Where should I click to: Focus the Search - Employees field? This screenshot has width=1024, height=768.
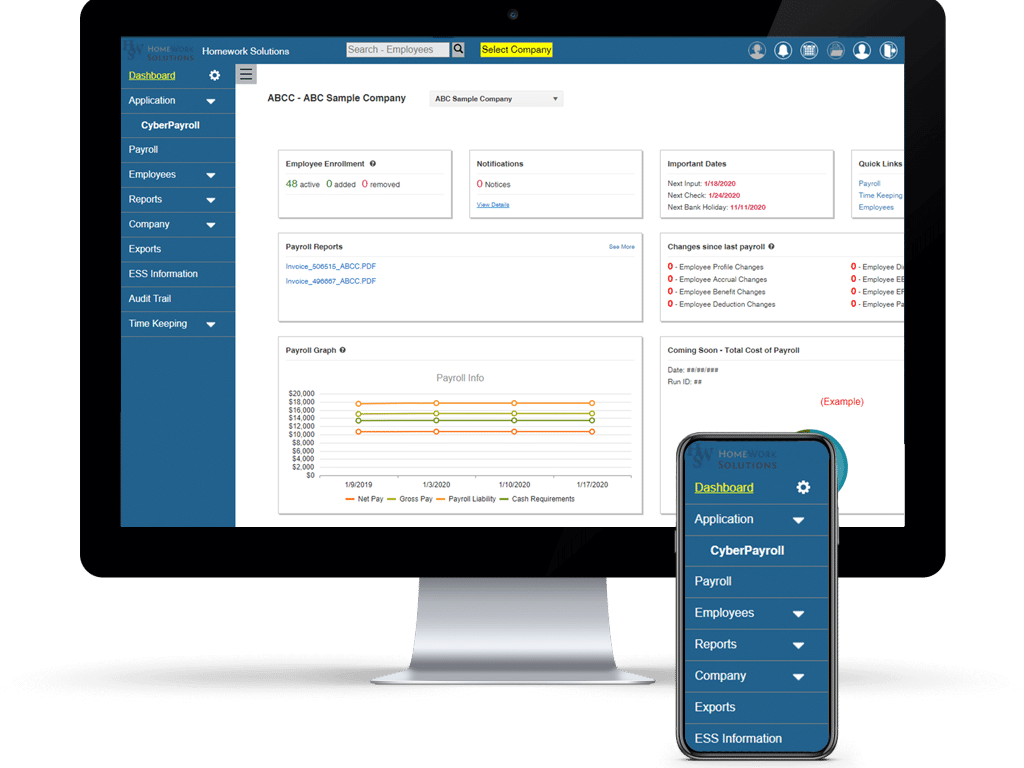coord(398,50)
